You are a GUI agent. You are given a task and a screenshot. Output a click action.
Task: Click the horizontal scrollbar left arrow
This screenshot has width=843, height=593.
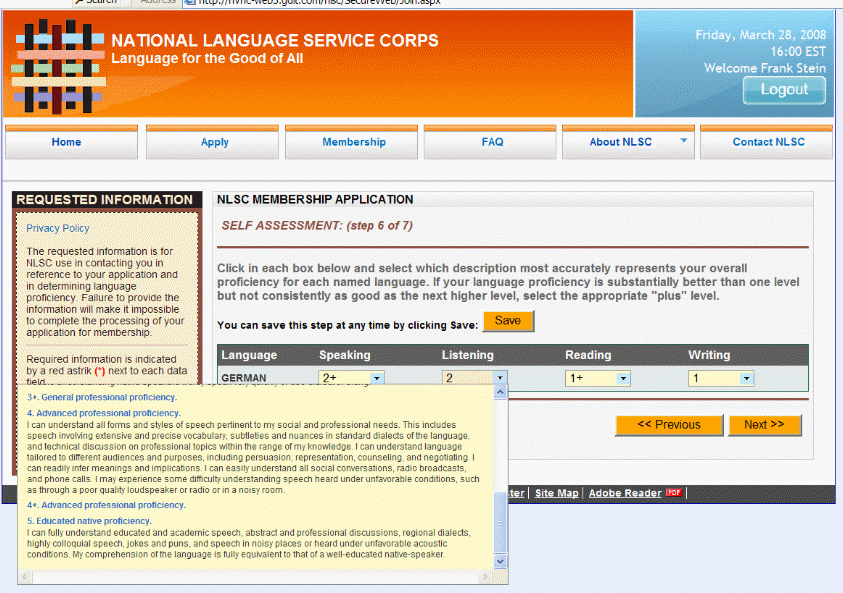[25, 576]
